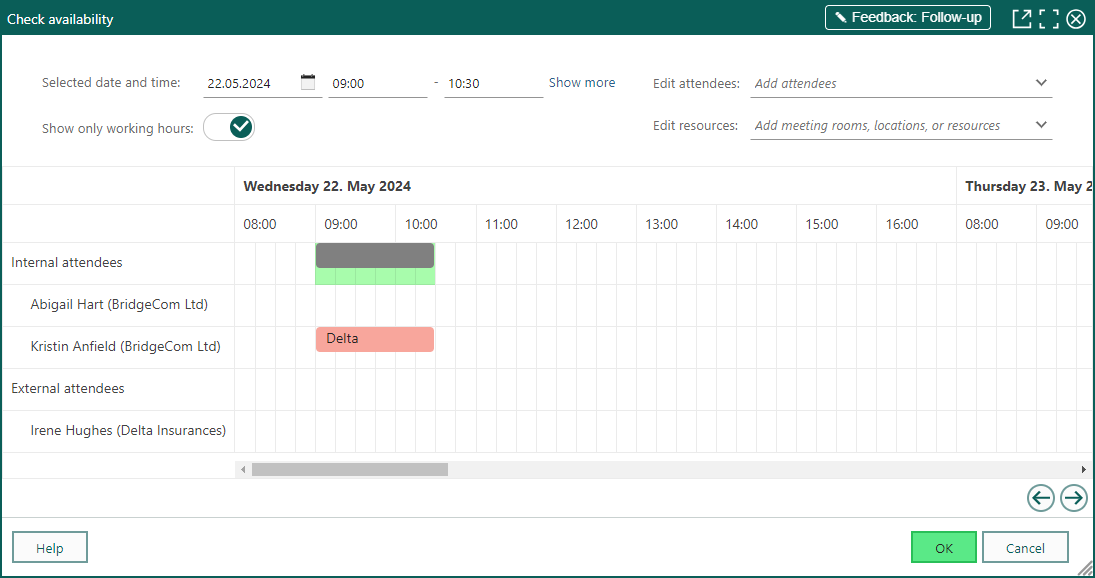
Task: Focus the start time 09:00 field
Action: coord(378,84)
